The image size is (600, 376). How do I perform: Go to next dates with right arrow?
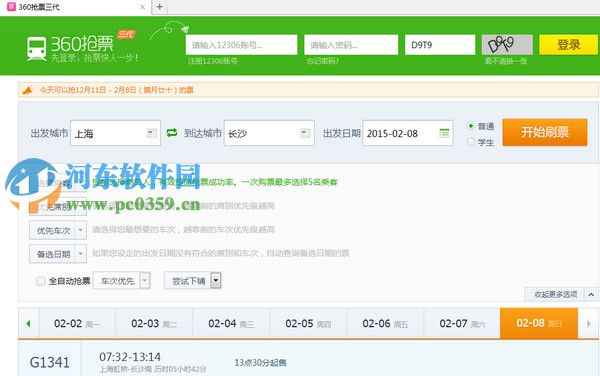point(589,324)
